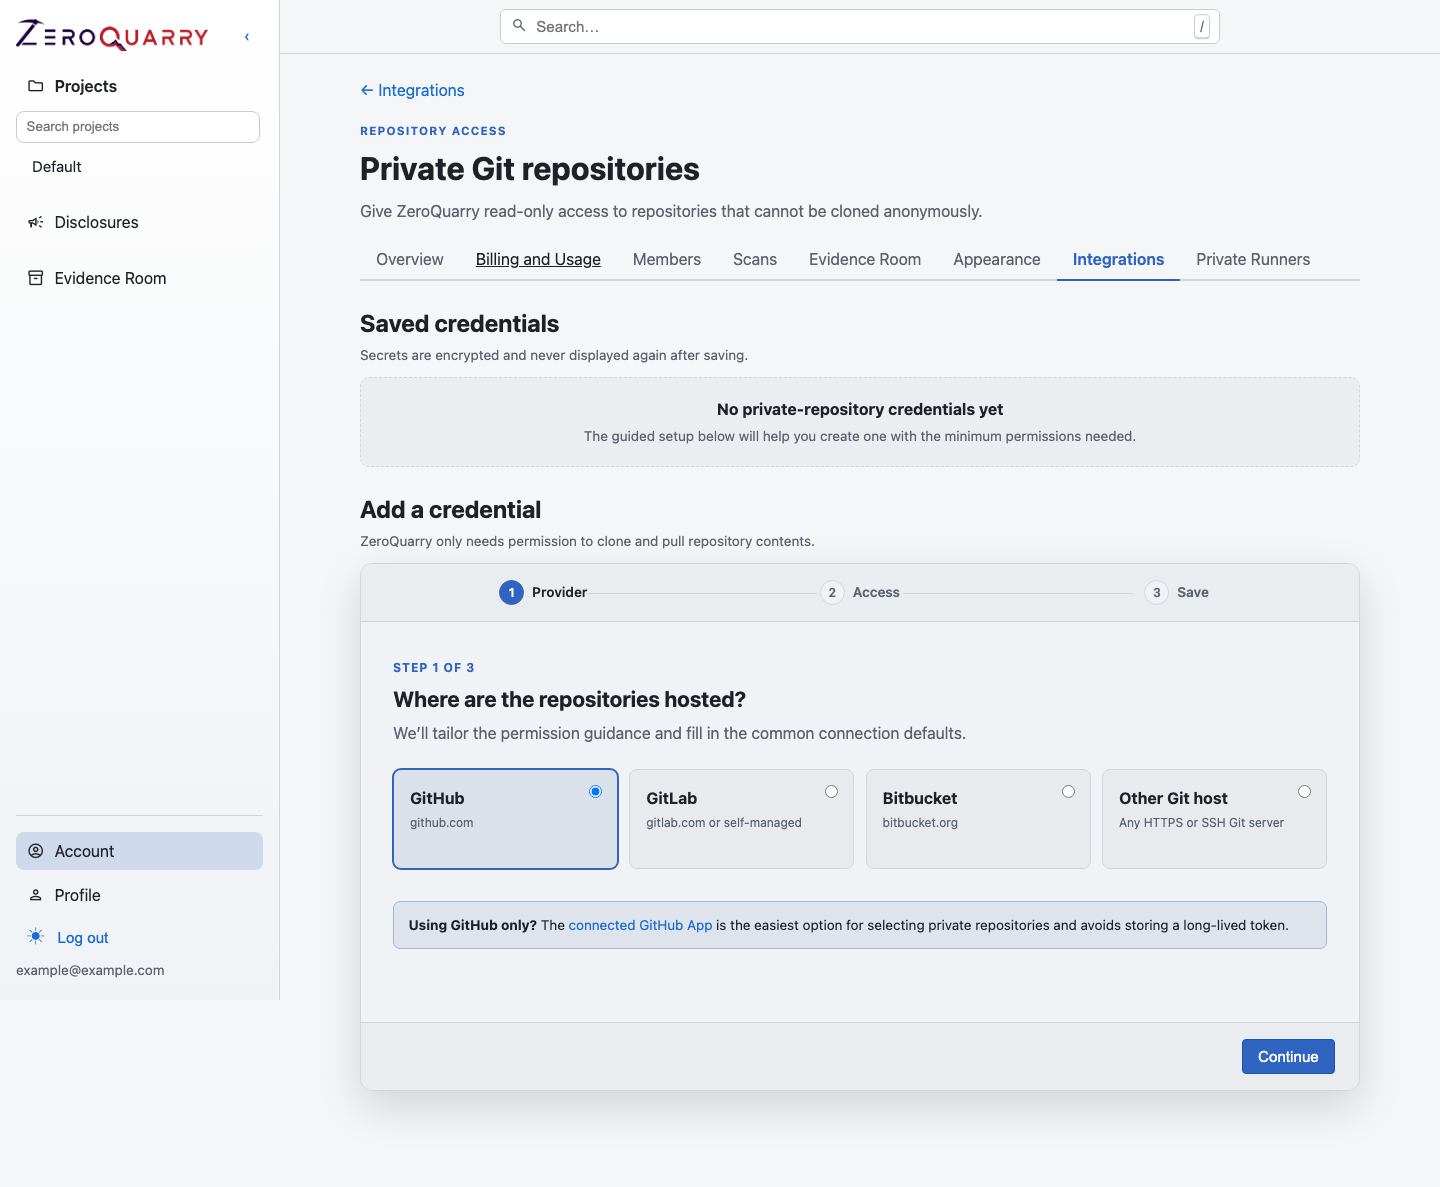
Task: Go back to Integrations
Action: 412,90
